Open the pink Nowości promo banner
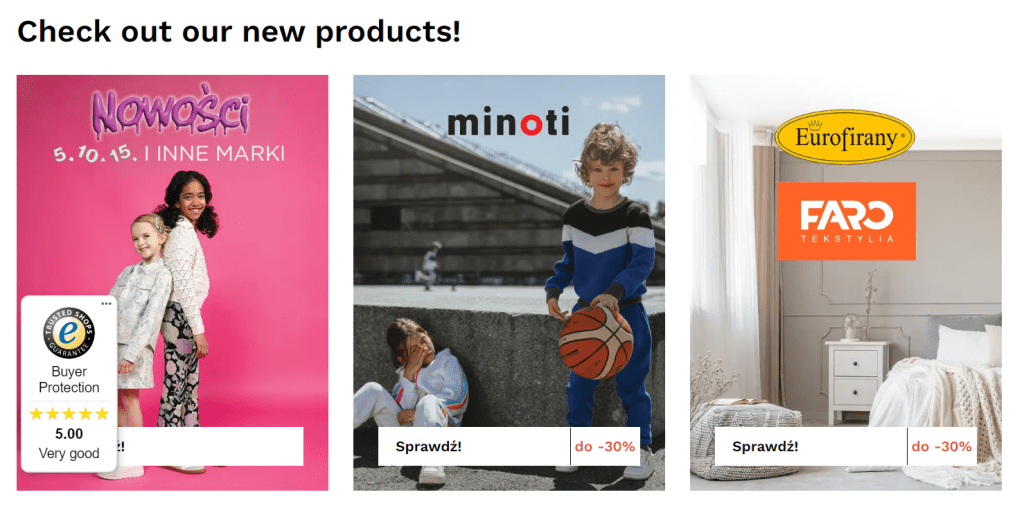This screenshot has height=524, width=1024. (x=172, y=283)
